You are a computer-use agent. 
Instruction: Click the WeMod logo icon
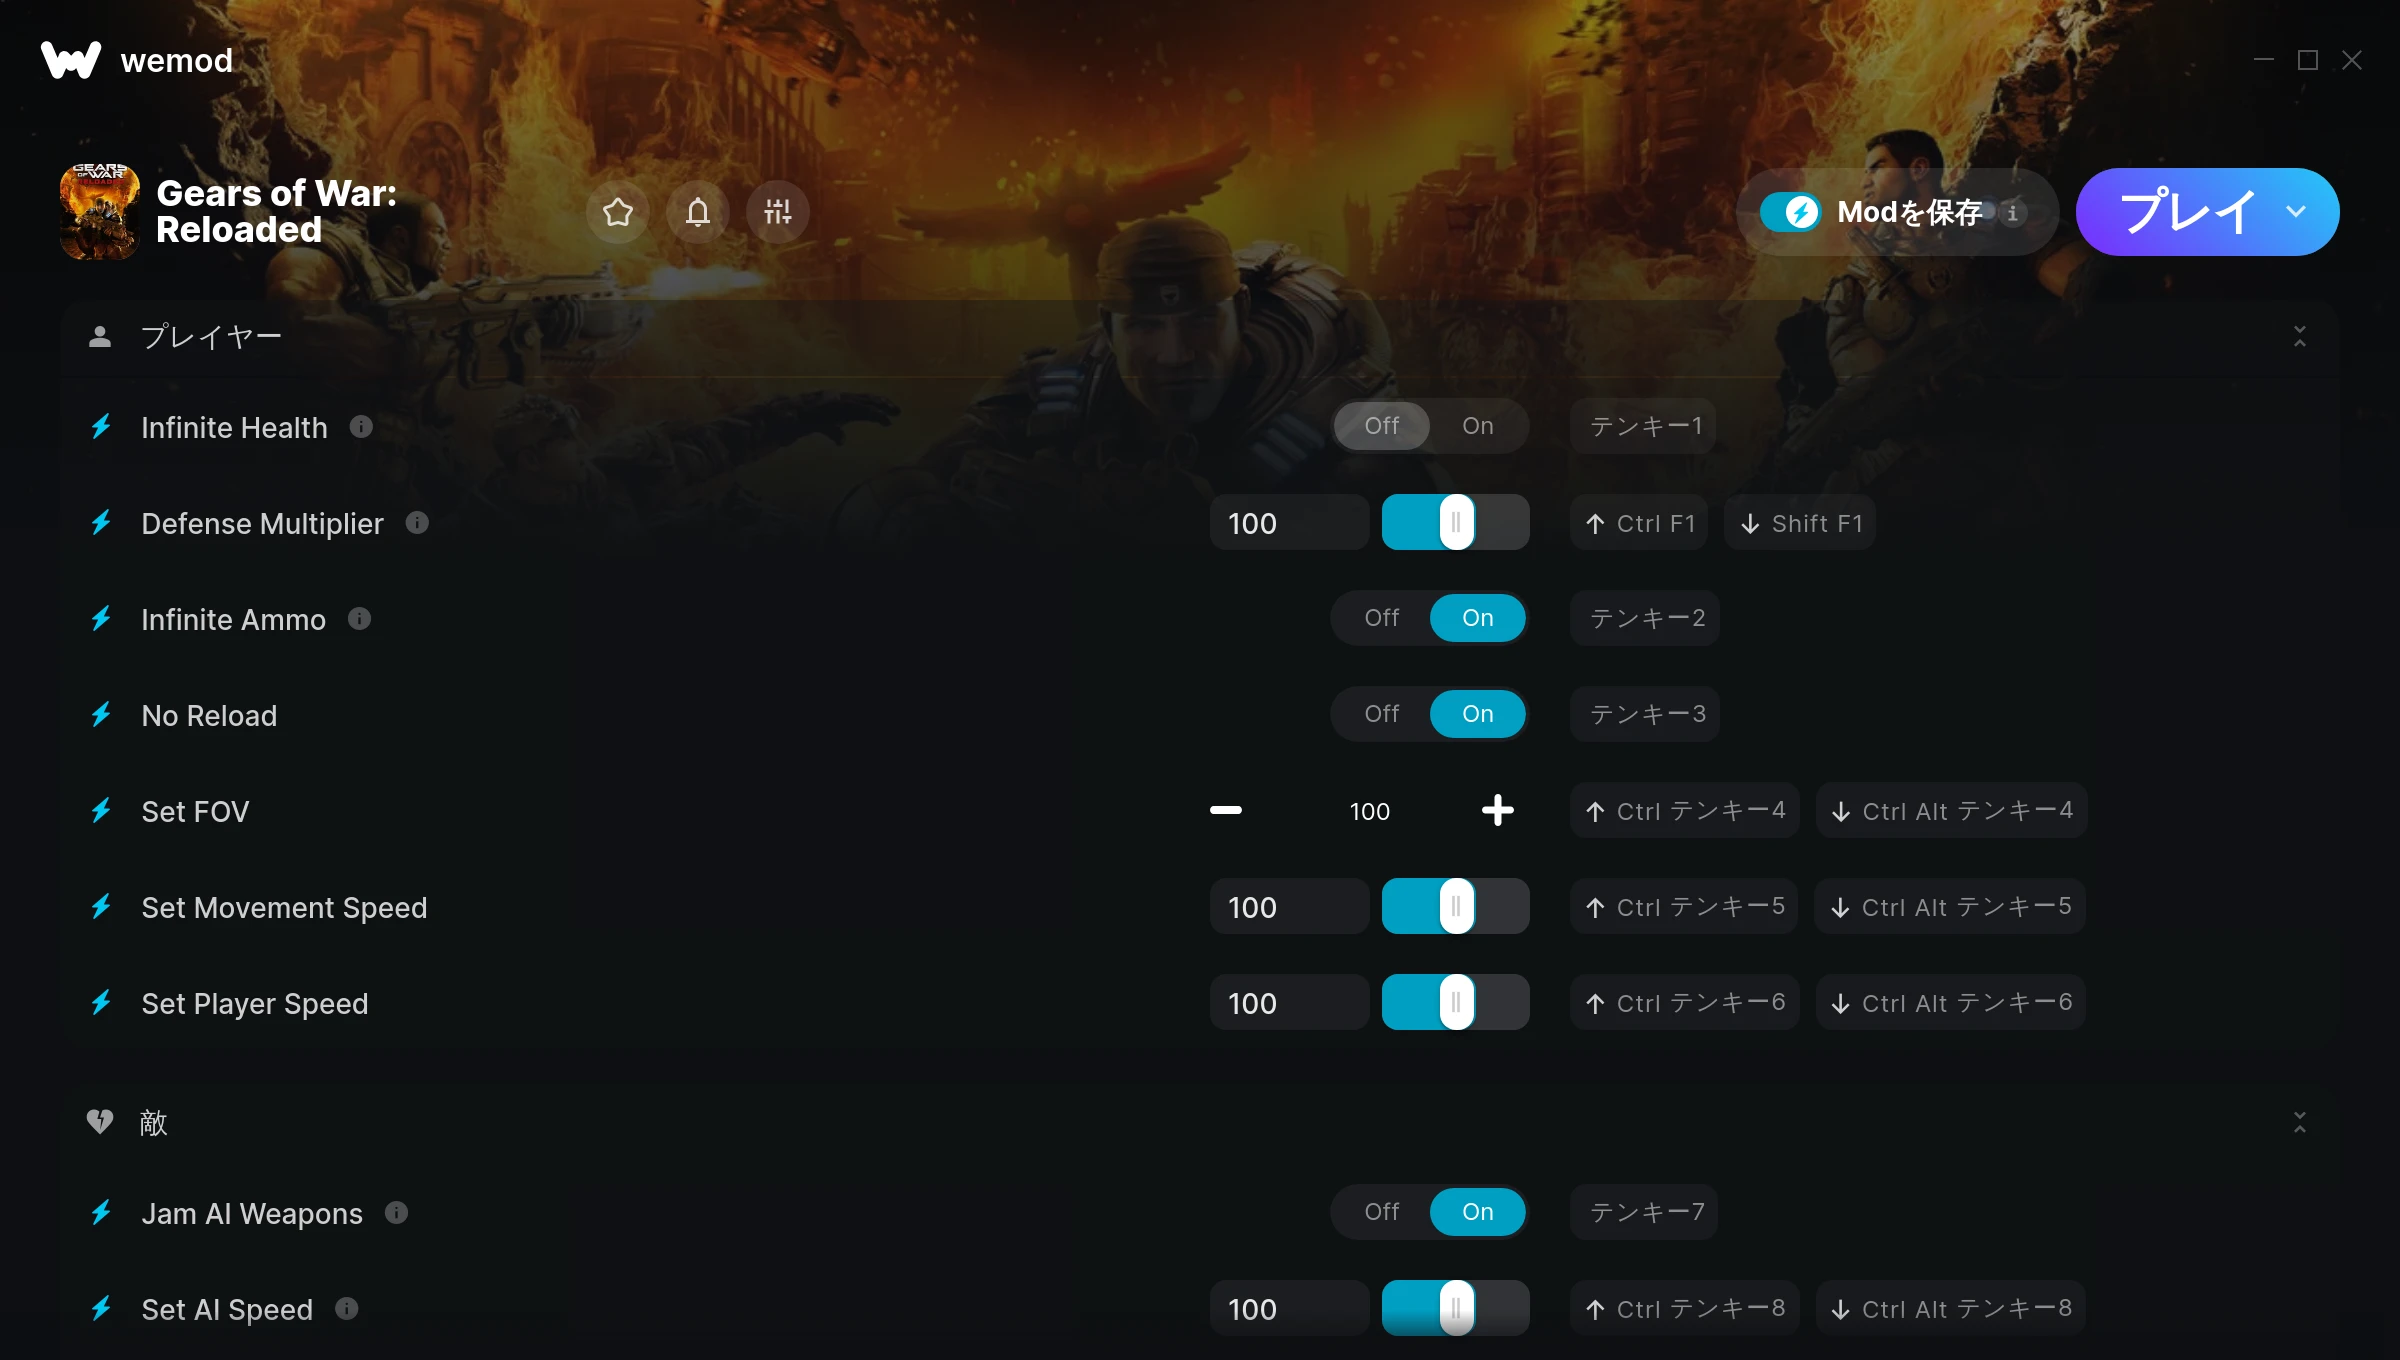[x=71, y=60]
